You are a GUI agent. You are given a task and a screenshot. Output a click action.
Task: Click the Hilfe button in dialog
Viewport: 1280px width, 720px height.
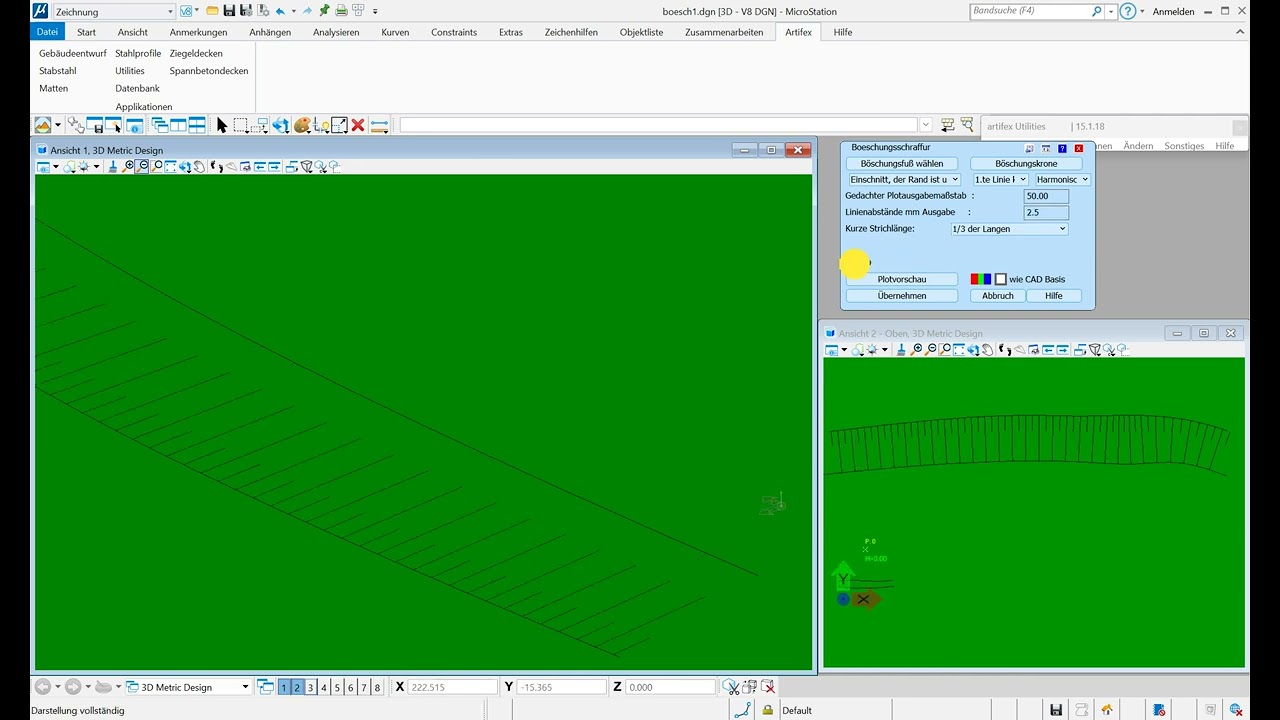click(1054, 296)
